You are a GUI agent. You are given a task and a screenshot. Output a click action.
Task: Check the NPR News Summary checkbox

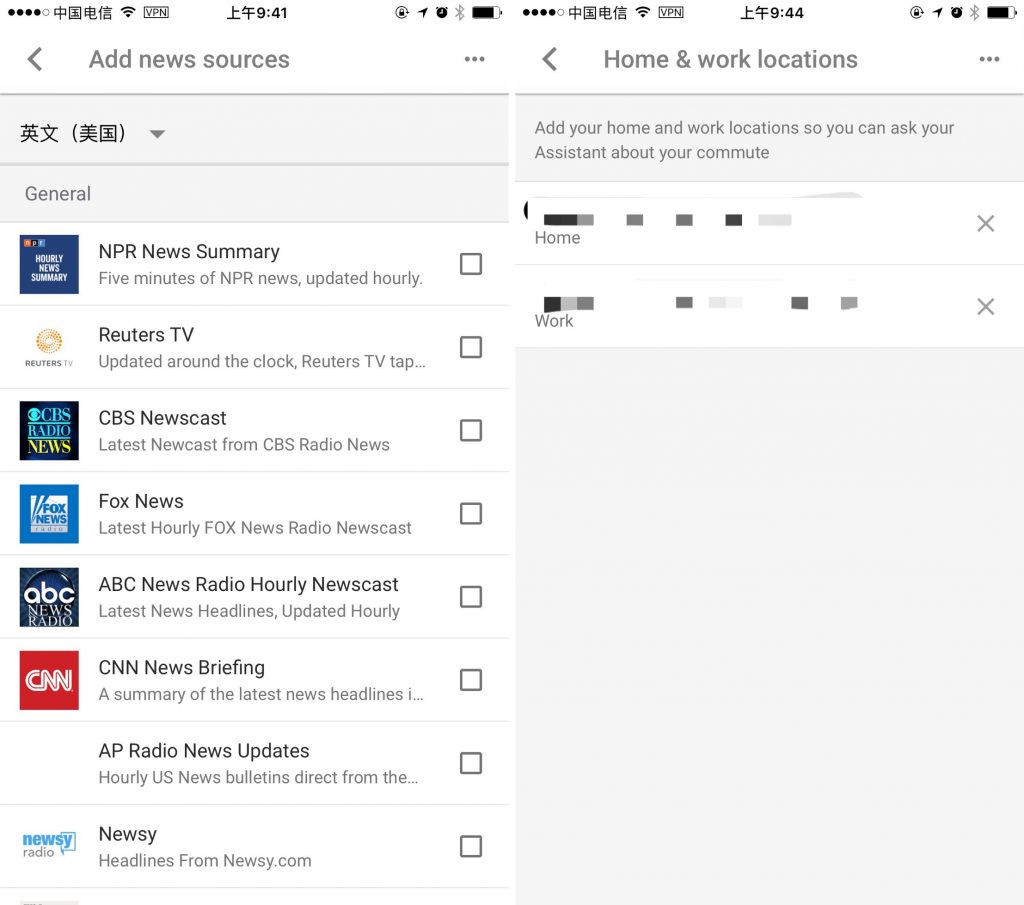pos(470,264)
